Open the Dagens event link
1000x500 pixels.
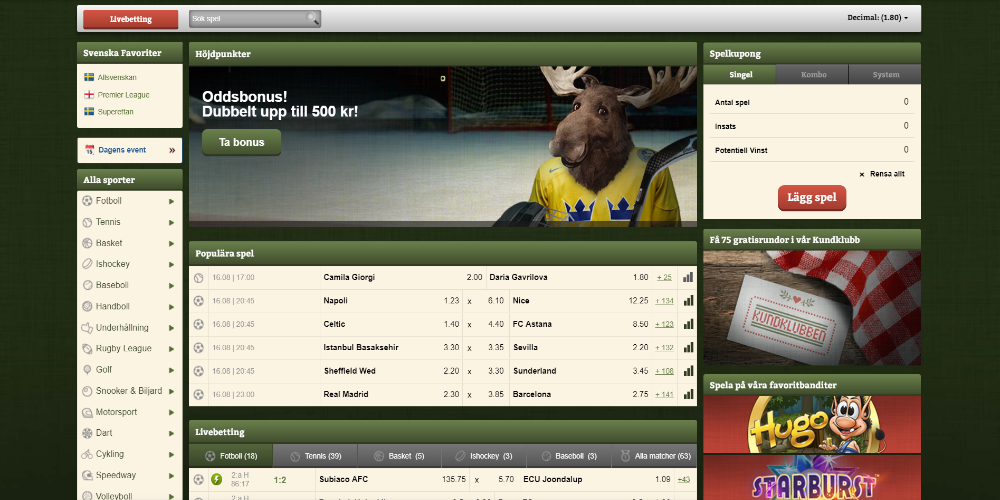click(130, 151)
